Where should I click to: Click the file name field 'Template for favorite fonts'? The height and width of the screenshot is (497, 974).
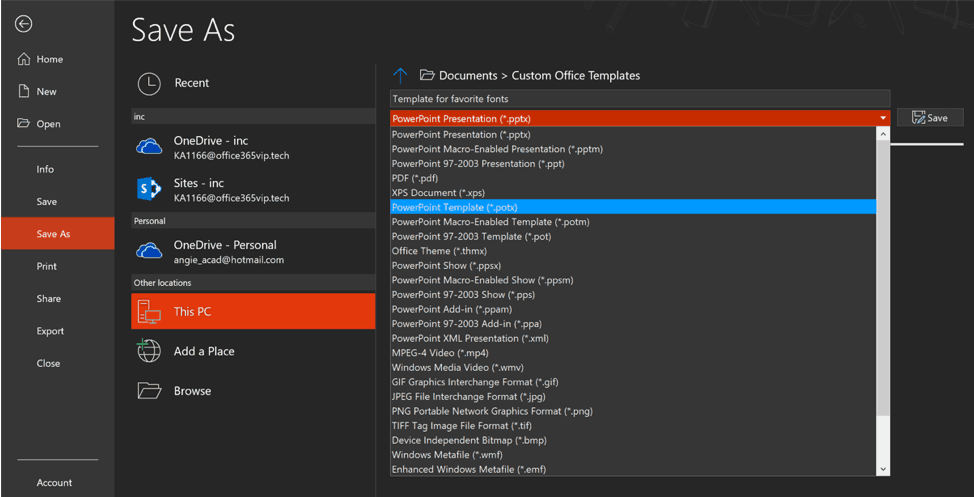pyautogui.click(x=640, y=98)
